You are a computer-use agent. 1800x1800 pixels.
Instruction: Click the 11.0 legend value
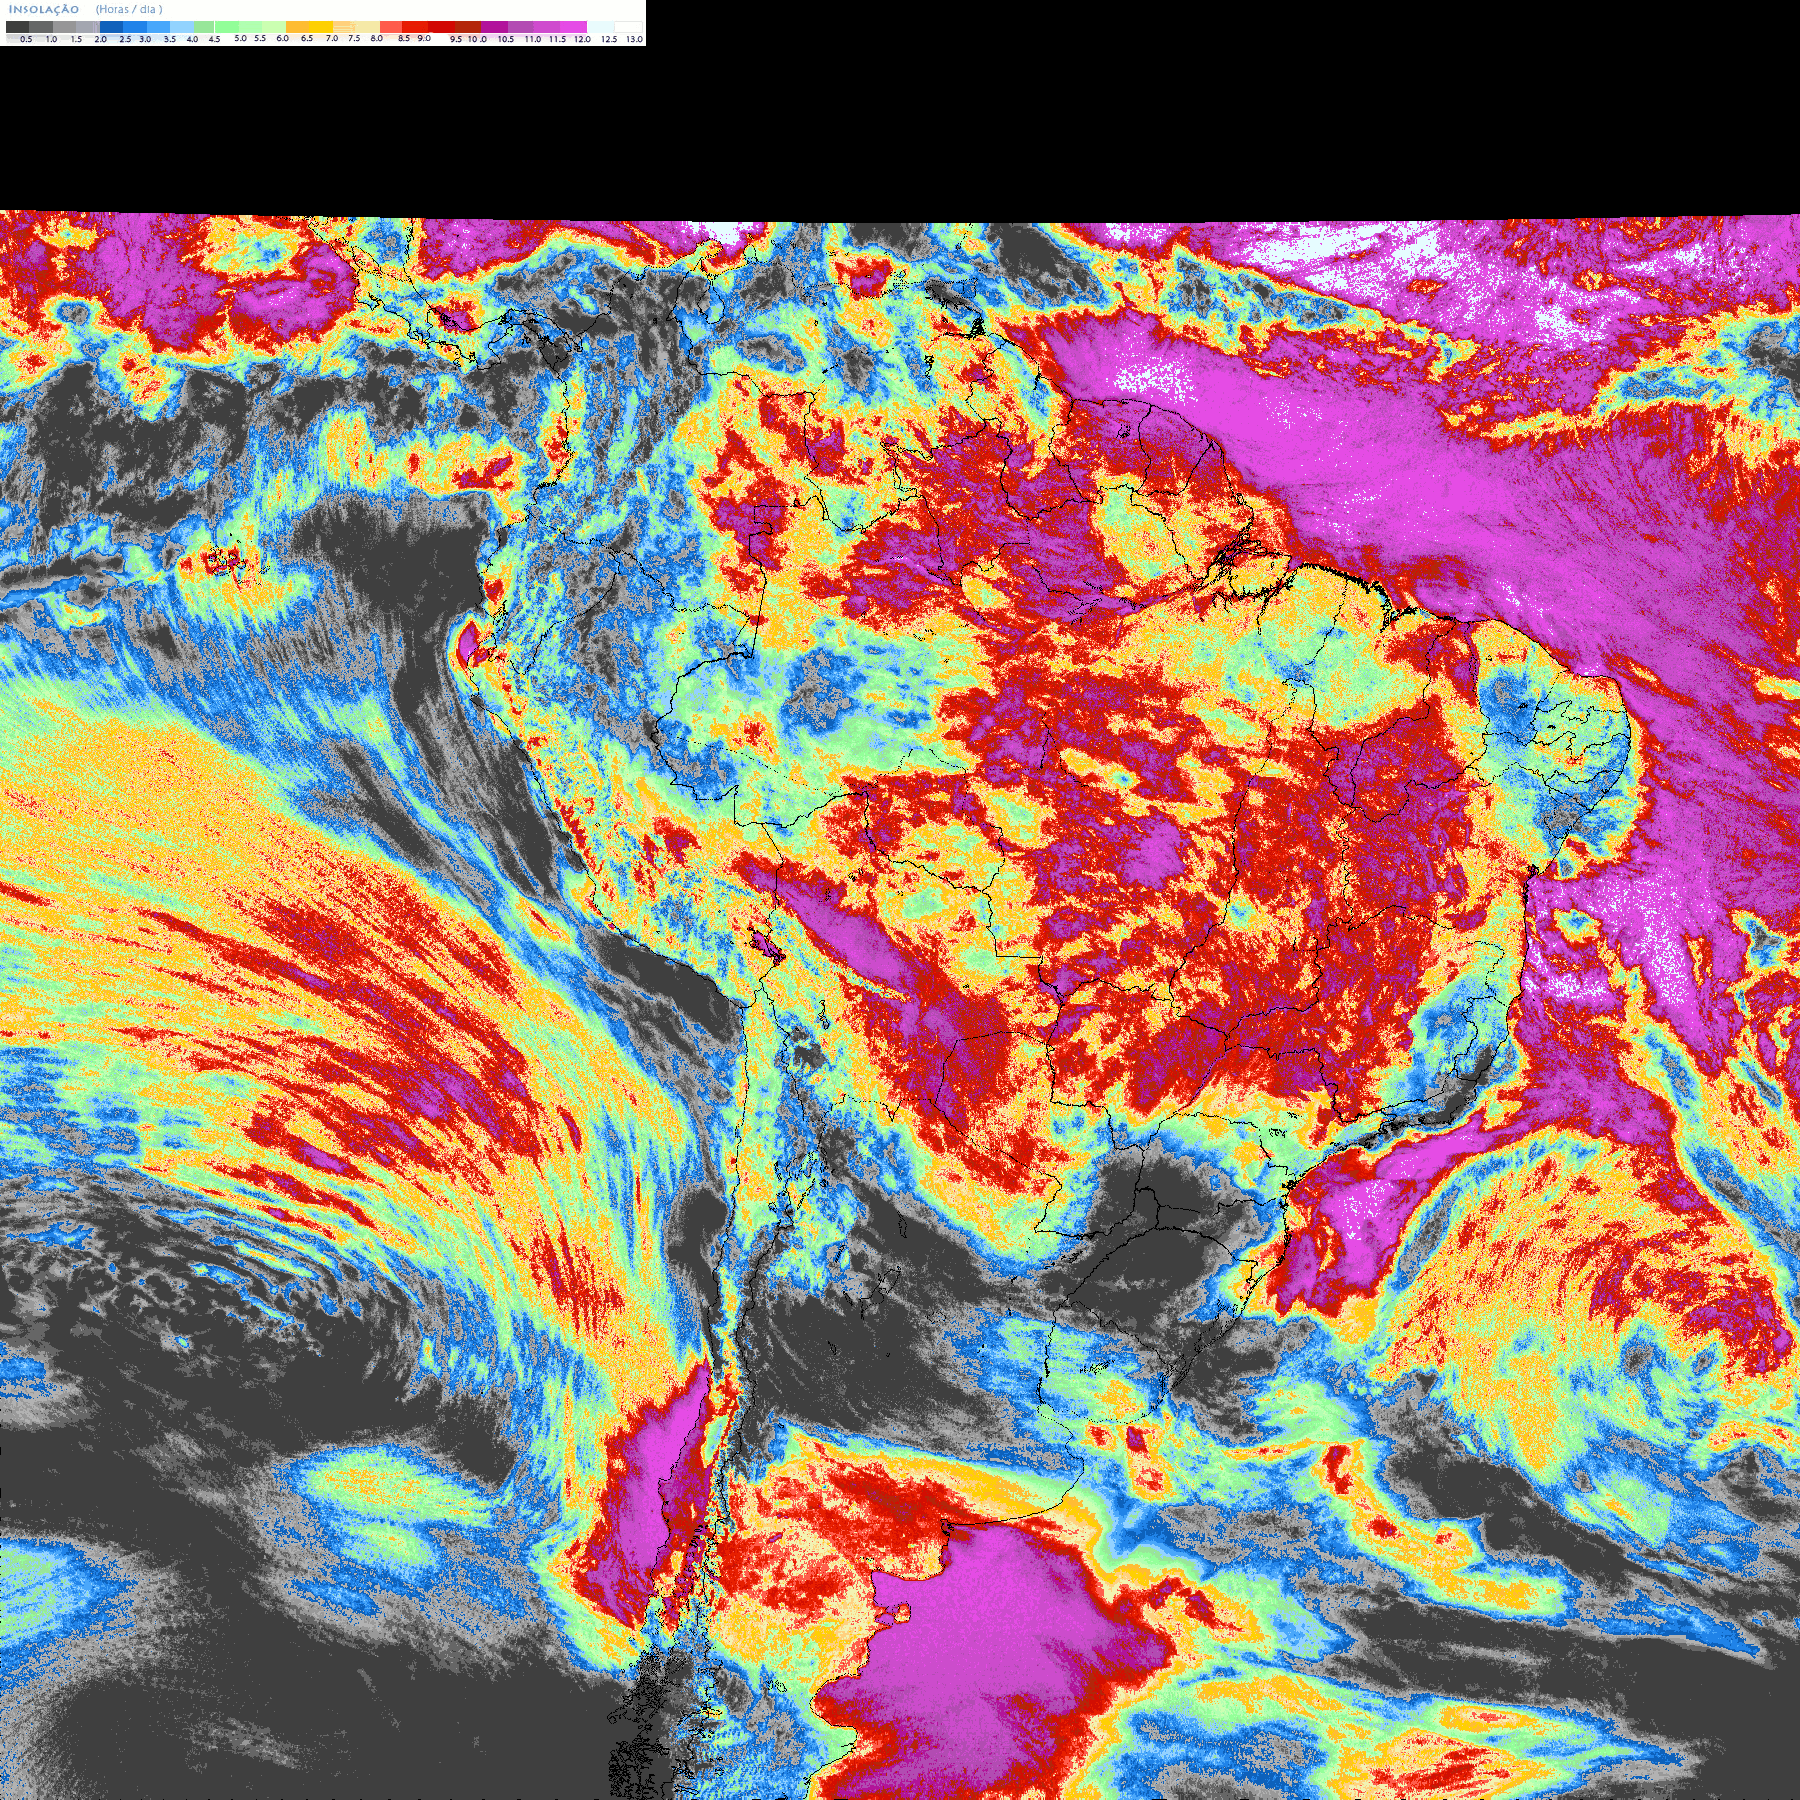point(533,39)
